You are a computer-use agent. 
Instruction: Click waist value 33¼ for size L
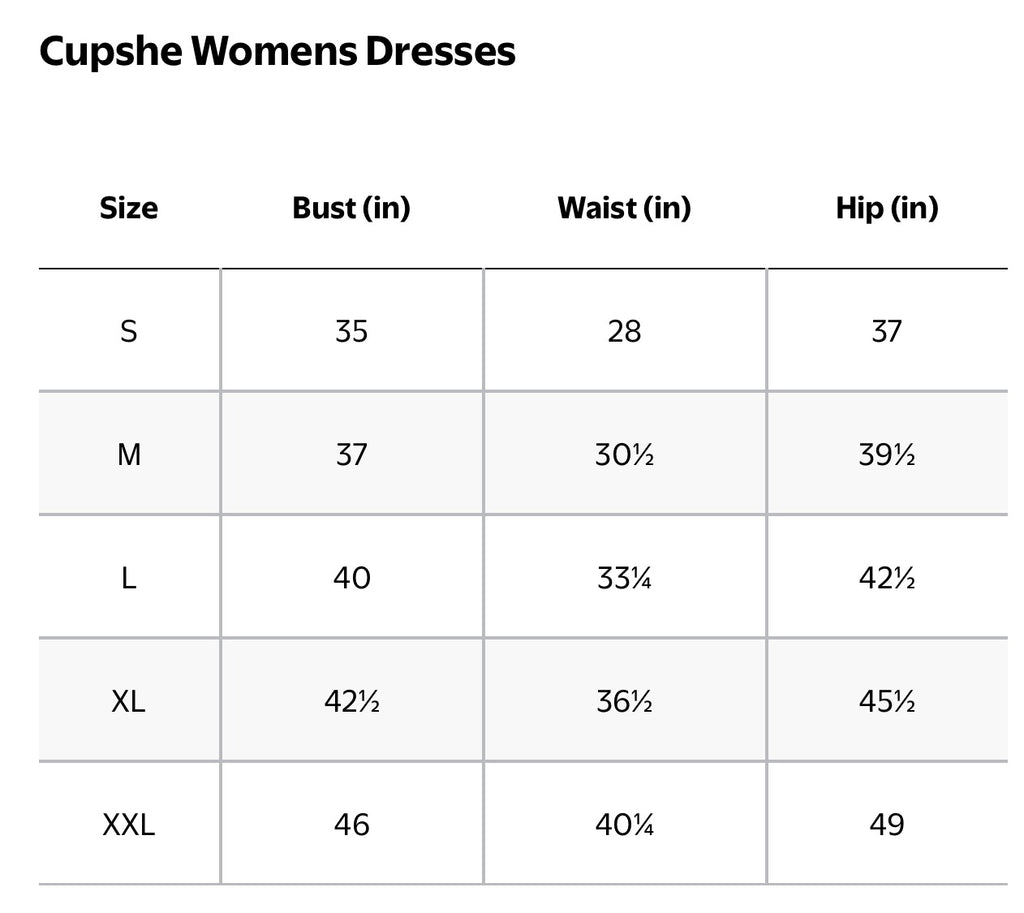tap(624, 578)
